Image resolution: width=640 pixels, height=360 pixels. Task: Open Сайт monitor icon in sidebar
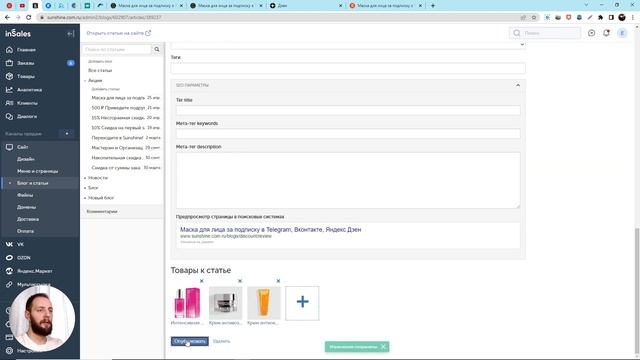point(9,147)
